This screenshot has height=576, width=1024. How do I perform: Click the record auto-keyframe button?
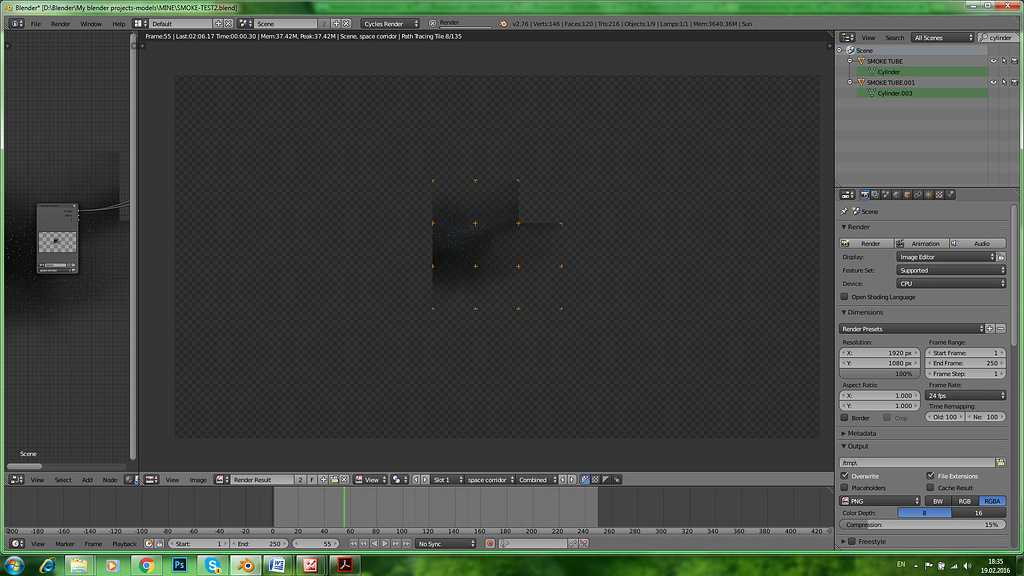(x=490, y=544)
